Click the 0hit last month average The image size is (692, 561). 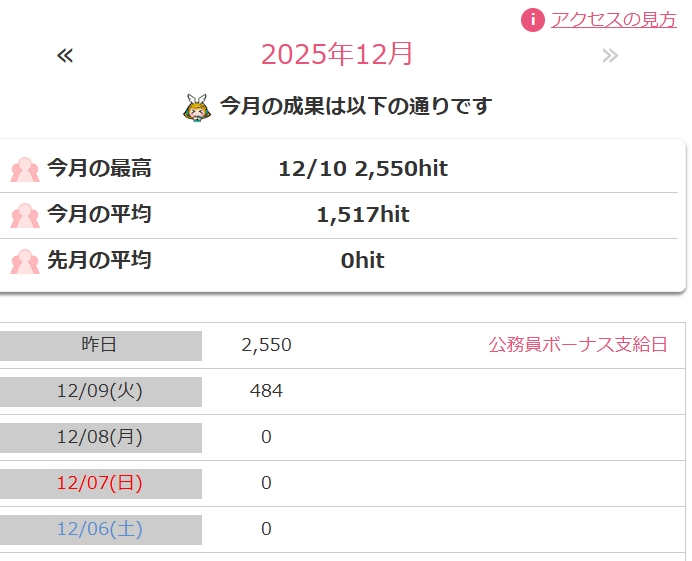coord(363,261)
